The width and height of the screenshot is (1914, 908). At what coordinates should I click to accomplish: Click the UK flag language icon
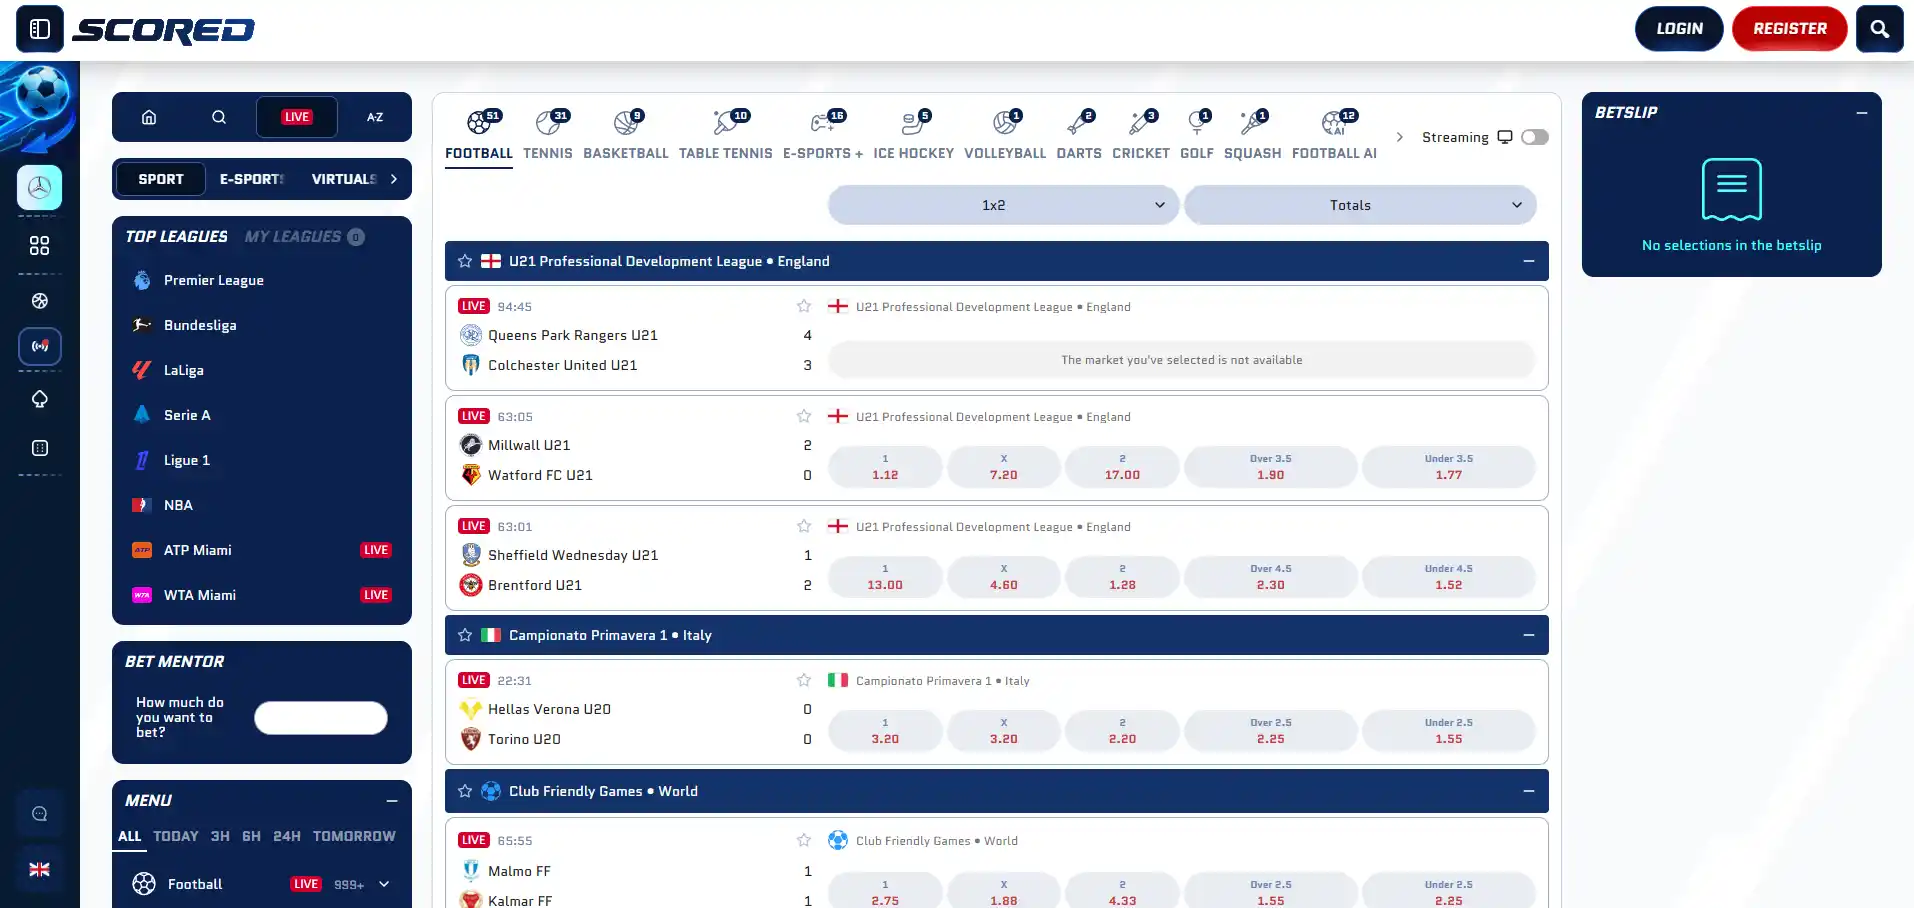40,870
